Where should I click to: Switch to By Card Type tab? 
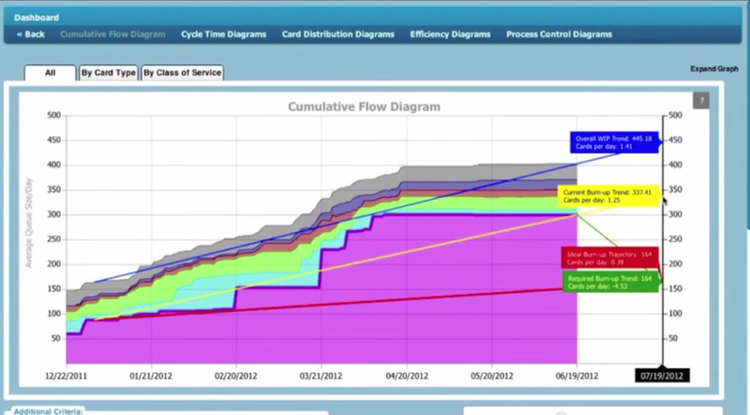pyautogui.click(x=108, y=73)
